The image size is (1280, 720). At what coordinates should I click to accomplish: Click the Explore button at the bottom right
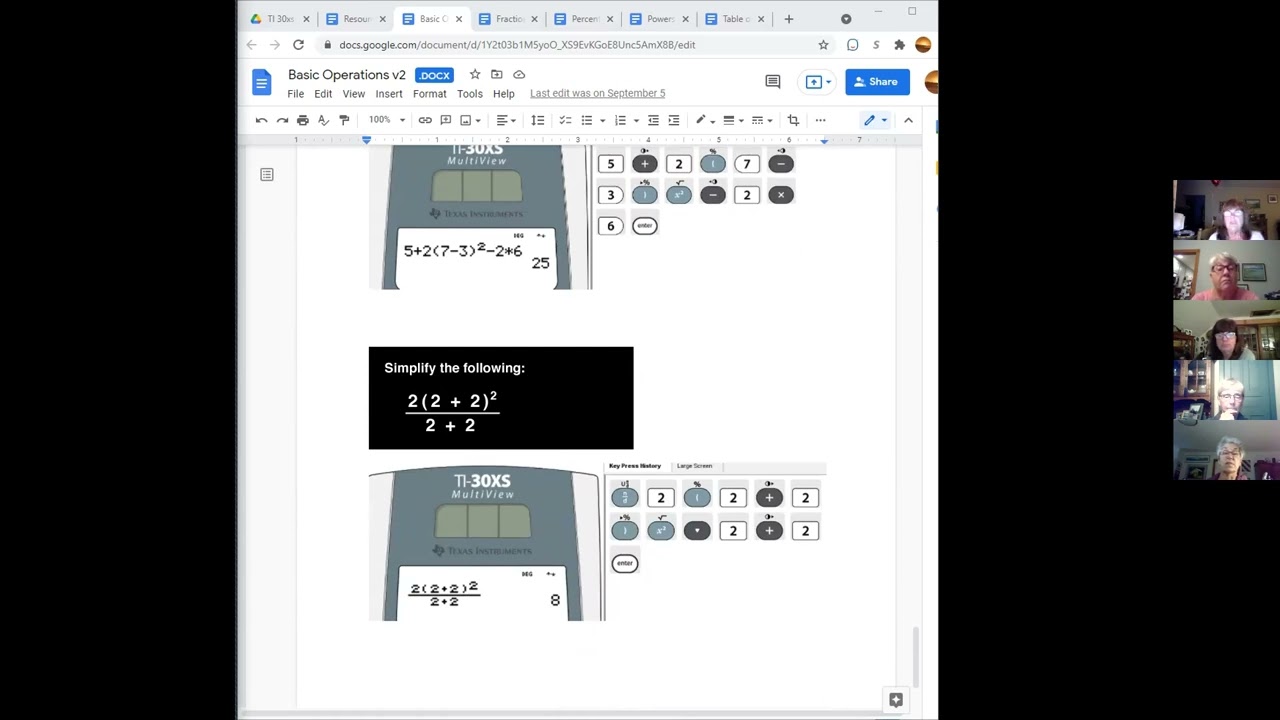pos(896,701)
